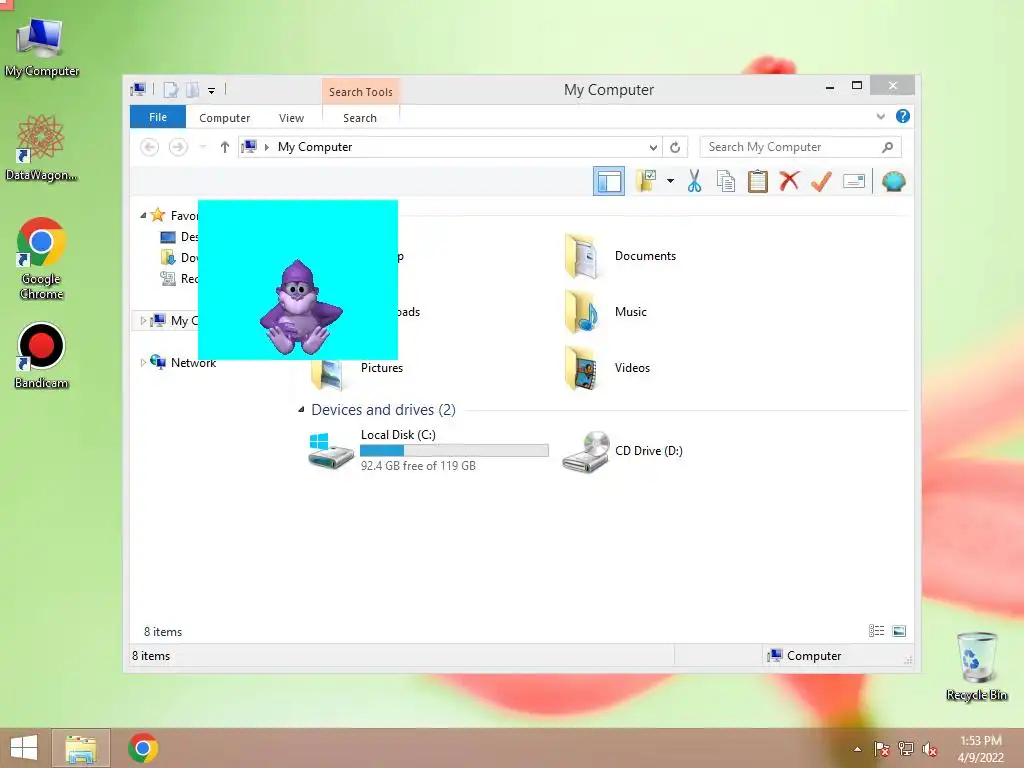
Task: Switch to large icons view layout icon
Action: coord(899,631)
